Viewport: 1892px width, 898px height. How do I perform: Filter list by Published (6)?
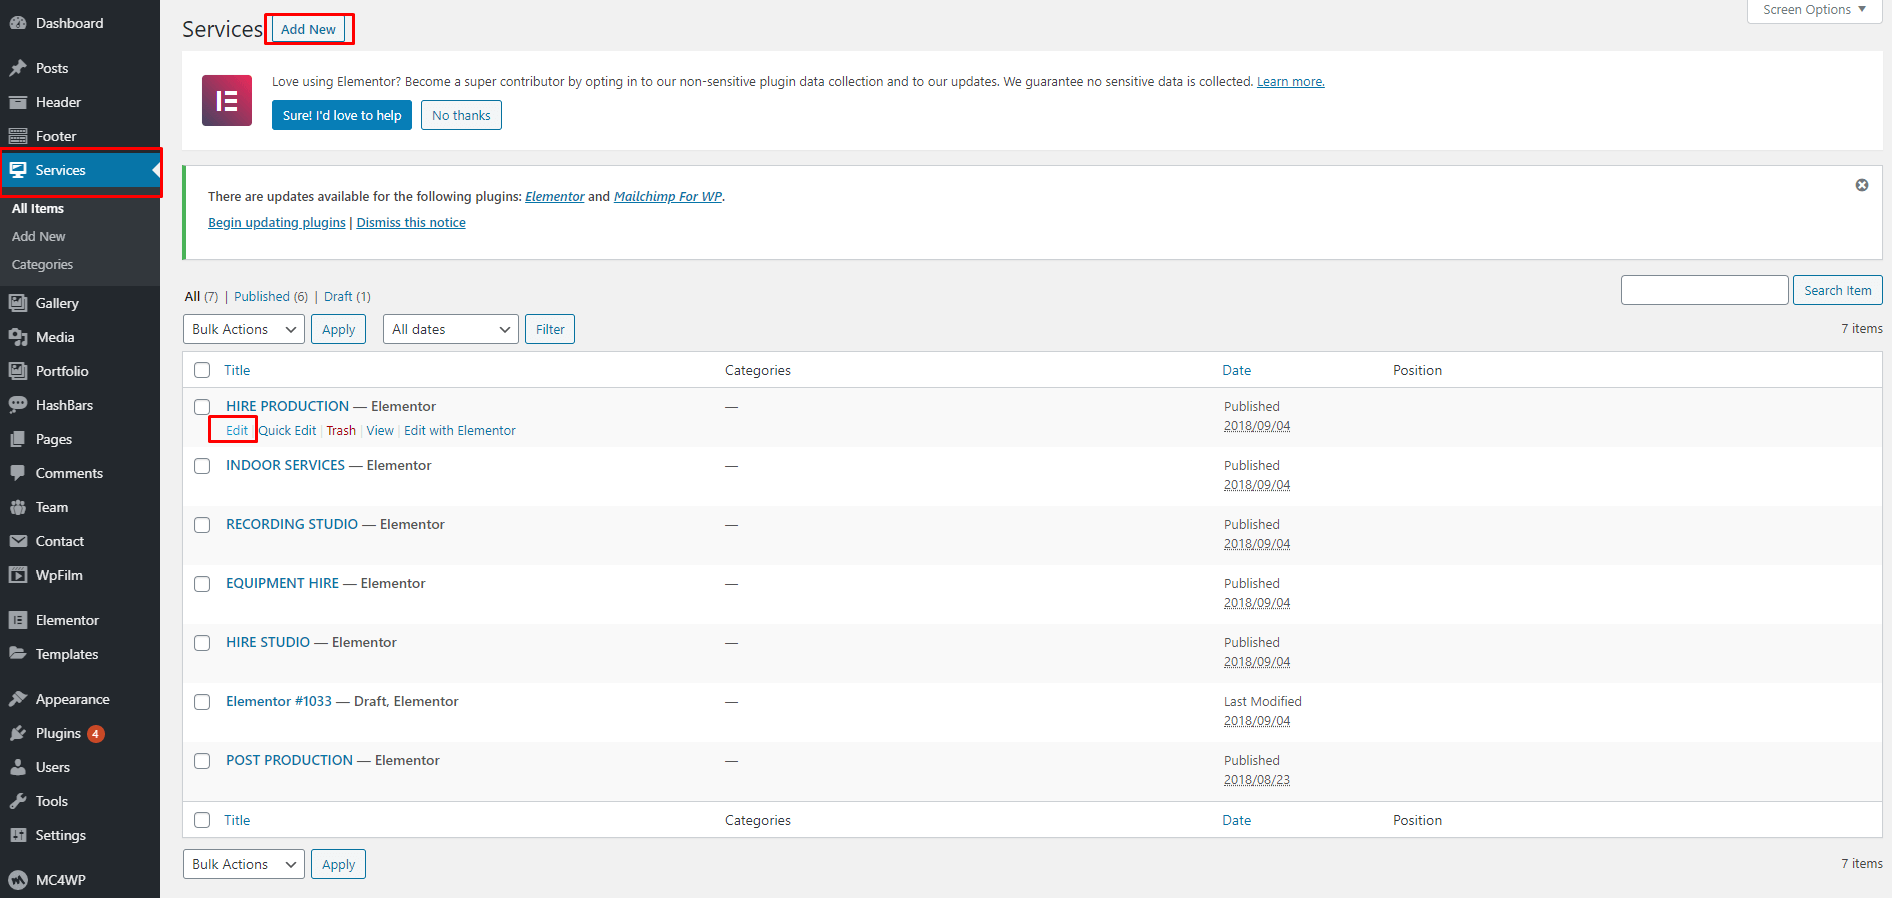pyautogui.click(x=271, y=296)
